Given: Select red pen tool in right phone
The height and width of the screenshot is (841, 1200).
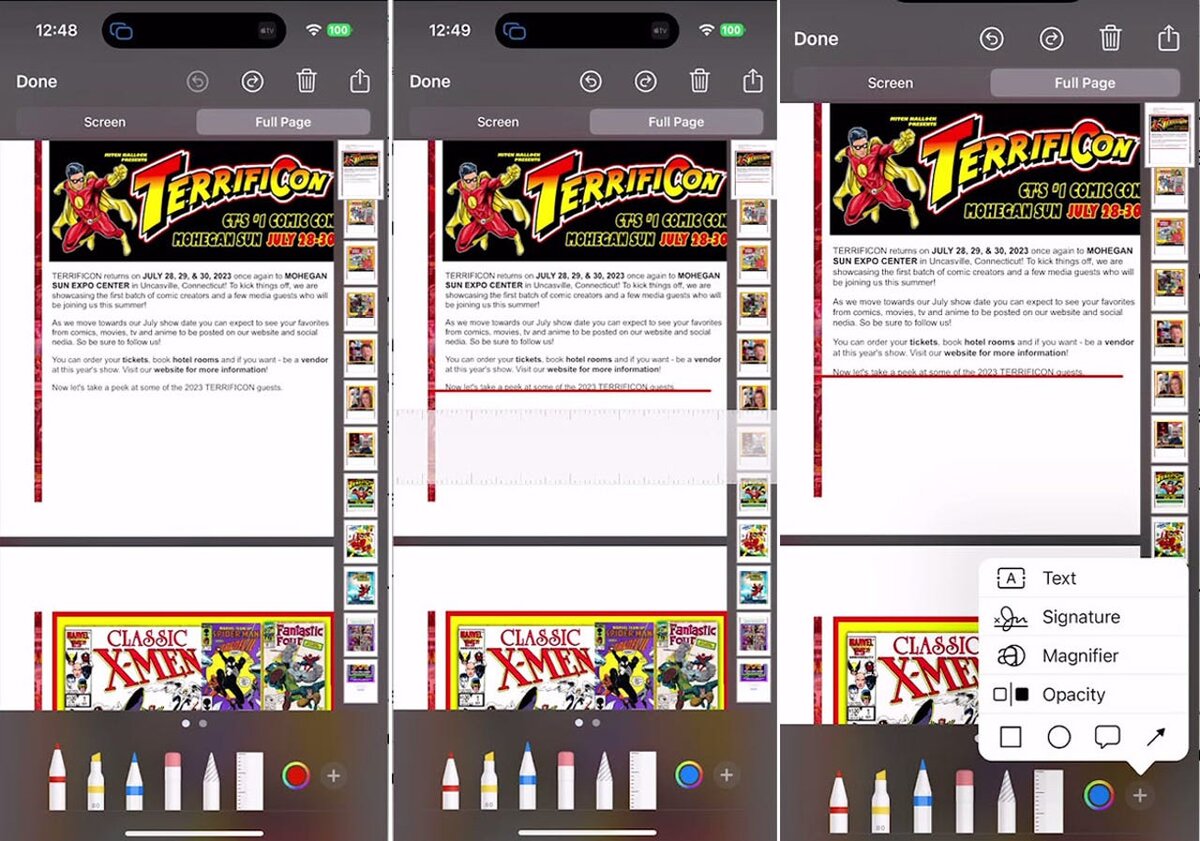Looking at the screenshot, I should click(838, 800).
